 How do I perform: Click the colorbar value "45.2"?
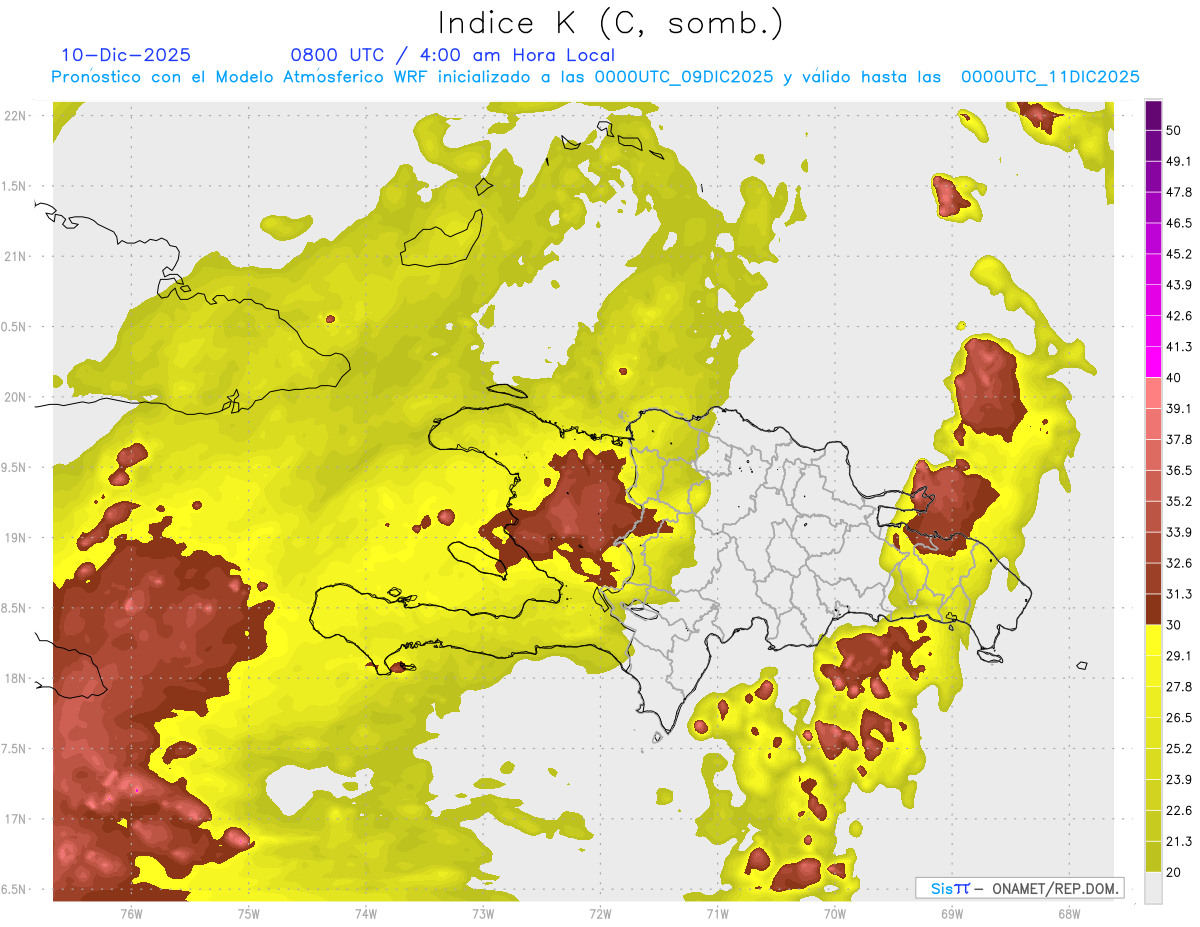click(1178, 254)
